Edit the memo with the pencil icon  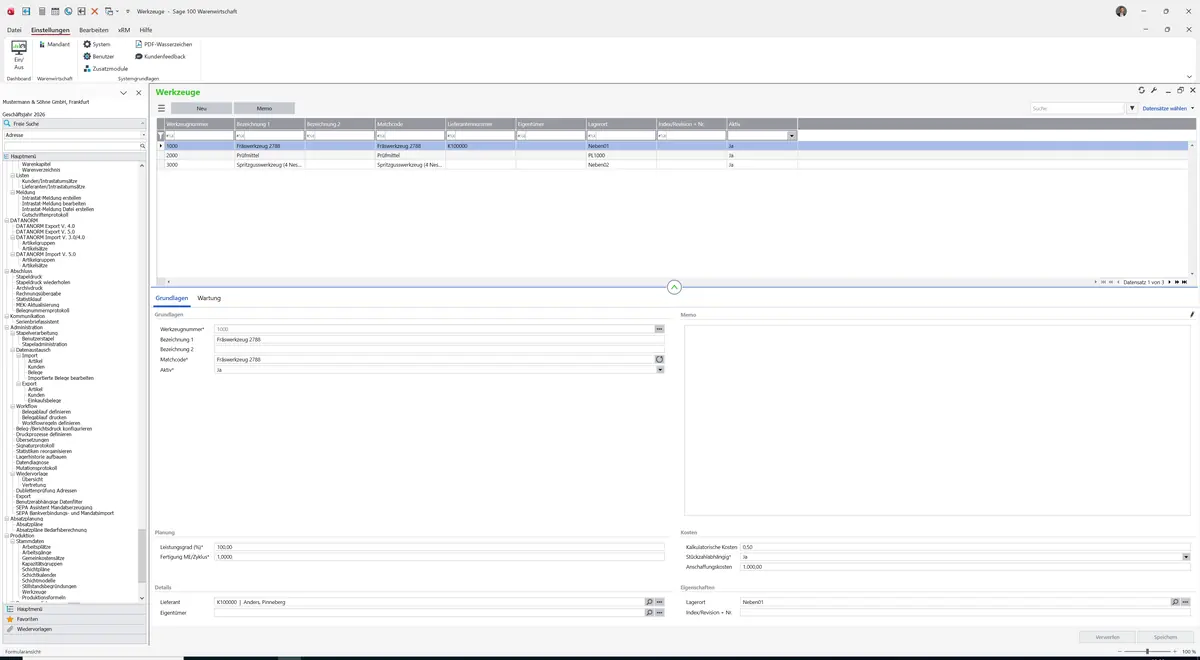click(1192, 315)
